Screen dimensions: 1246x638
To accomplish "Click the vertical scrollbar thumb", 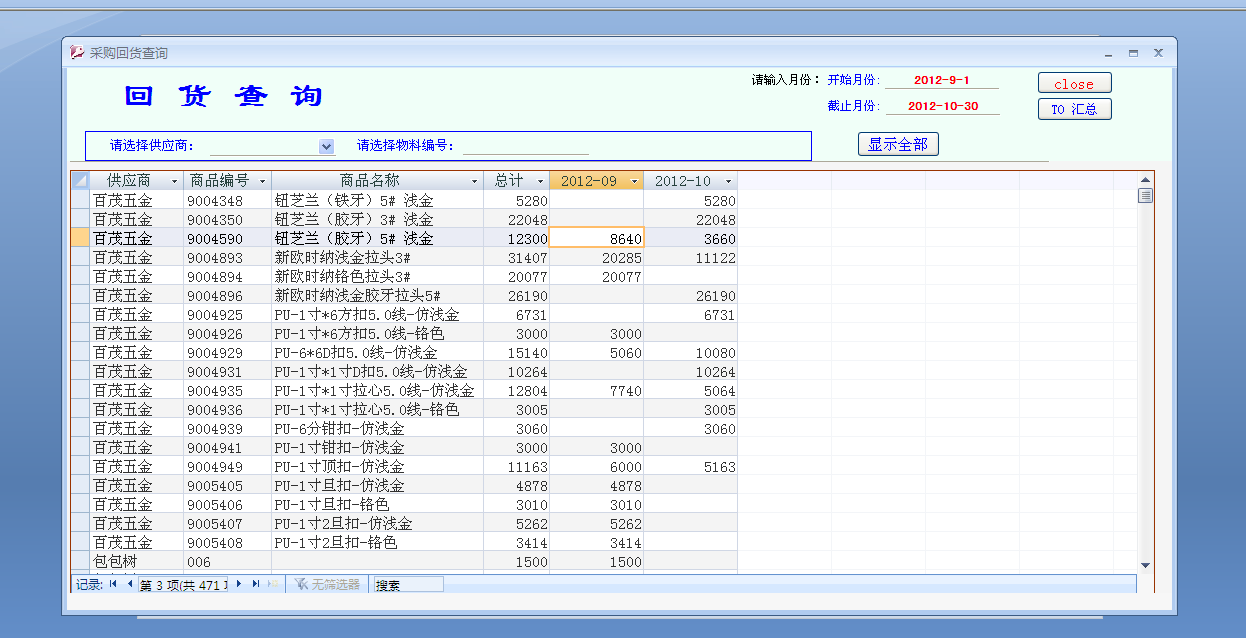I will (1145, 196).
